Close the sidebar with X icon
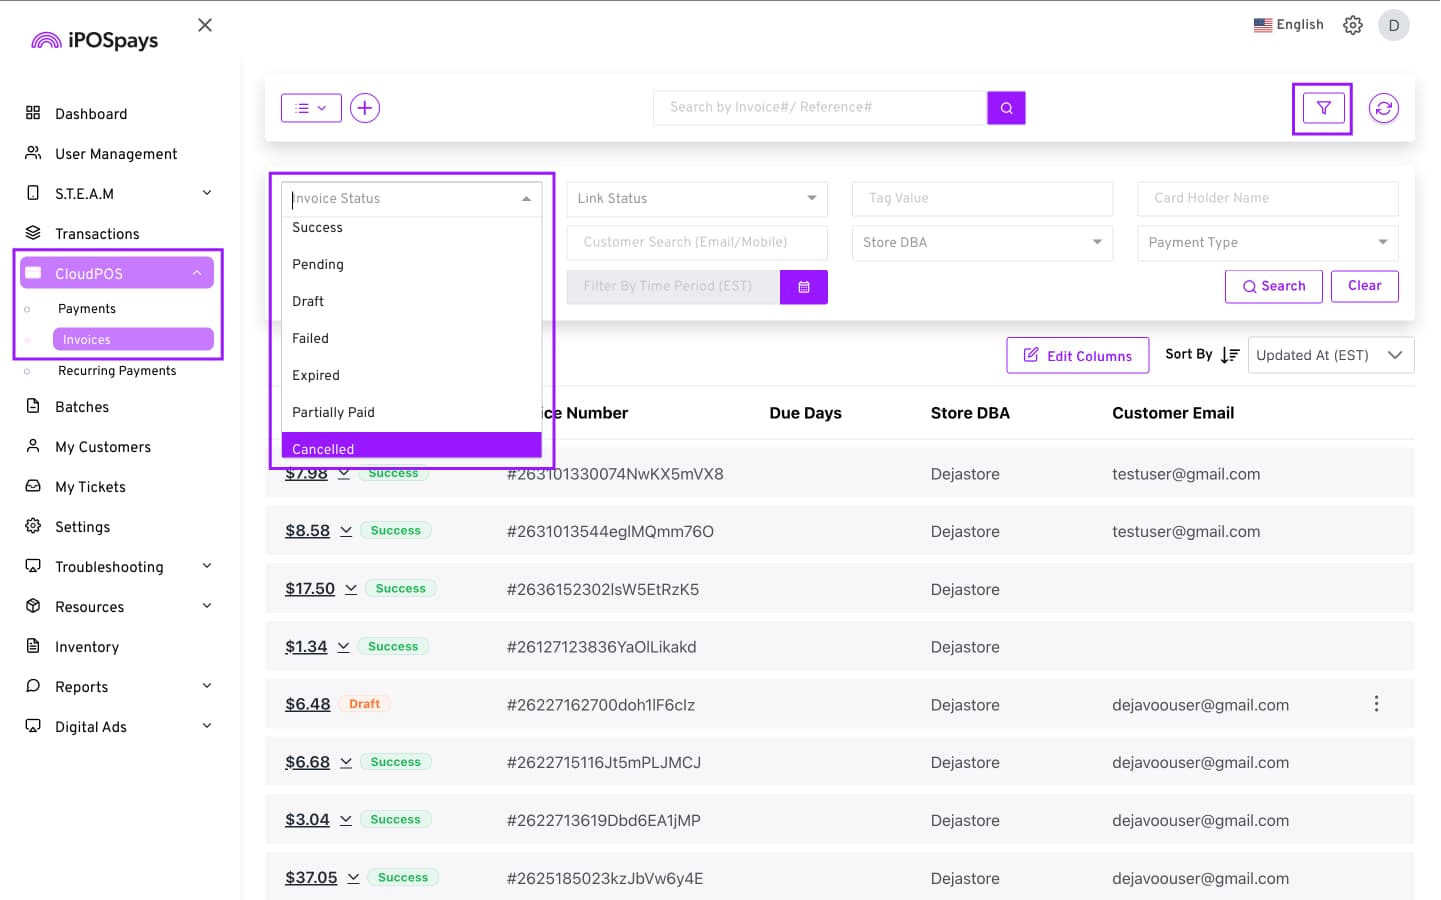The height and width of the screenshot is (900, 1441). [205, 25]
